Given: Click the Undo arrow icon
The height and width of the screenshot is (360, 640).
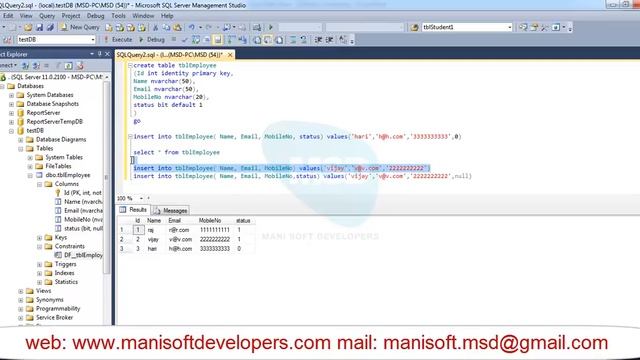Looking at the screenshot, I should pyautogui.click(x=191, y=27).
